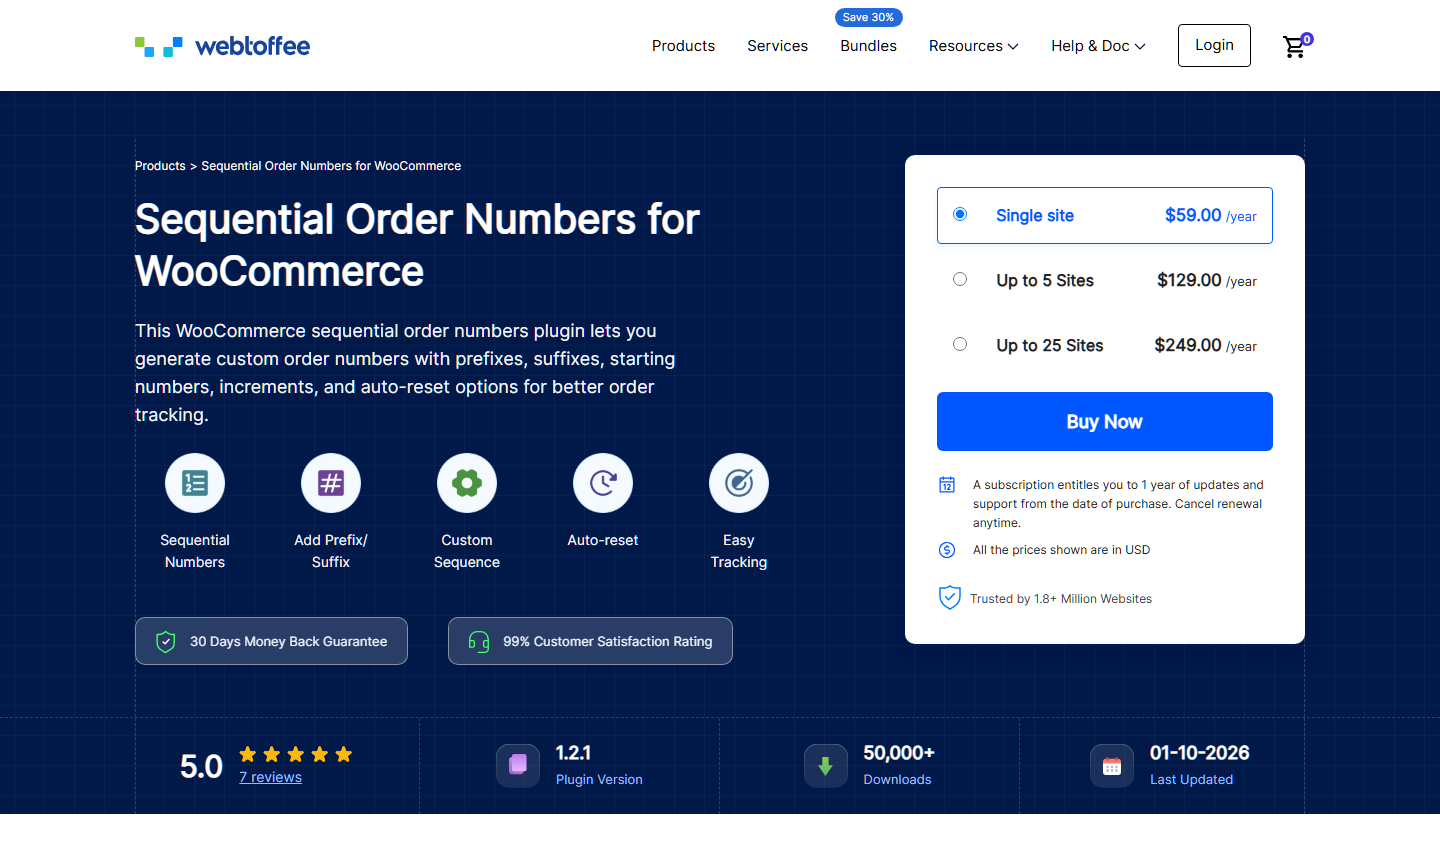Click the 5.0 rating score
Viewport: 1440px width, 860px height.
(201, 766)
